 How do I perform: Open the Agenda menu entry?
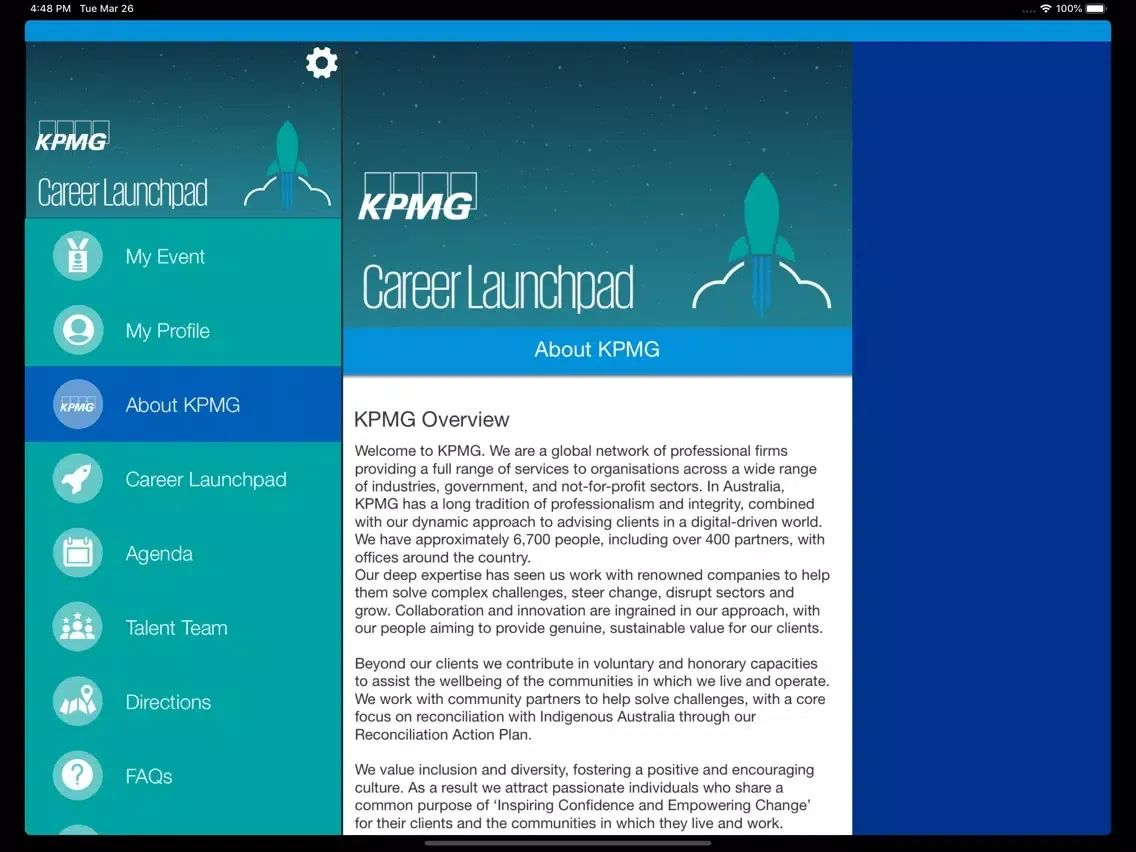click(183, 553)
